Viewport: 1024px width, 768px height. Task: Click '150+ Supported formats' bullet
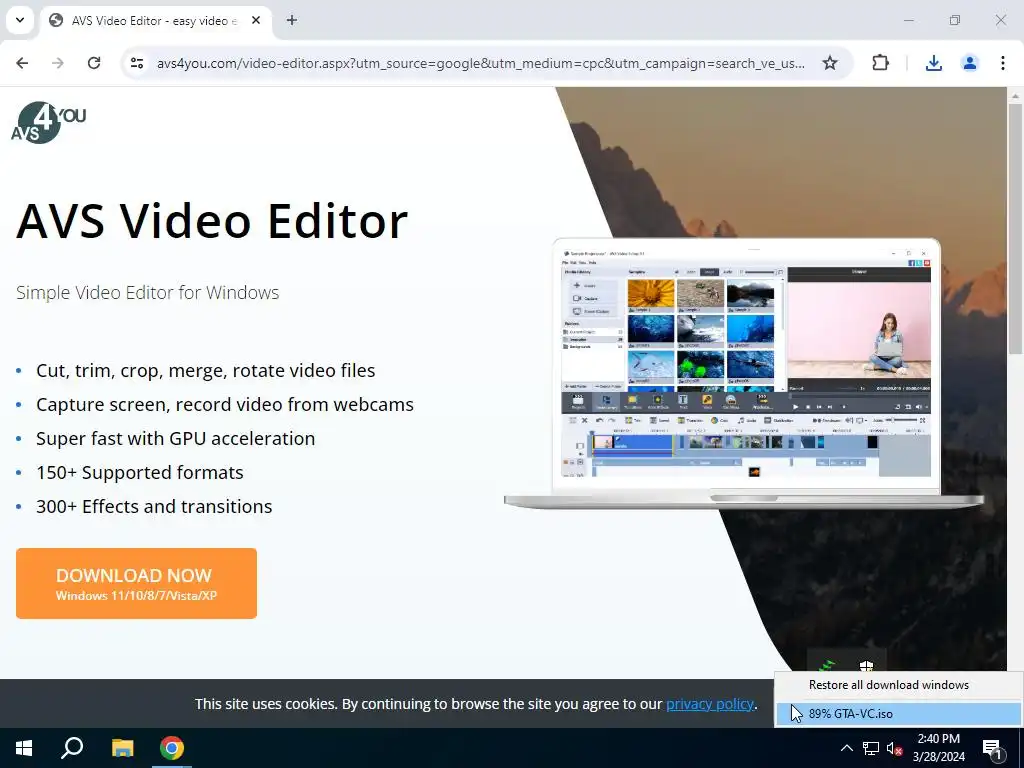tap(140, 472)
